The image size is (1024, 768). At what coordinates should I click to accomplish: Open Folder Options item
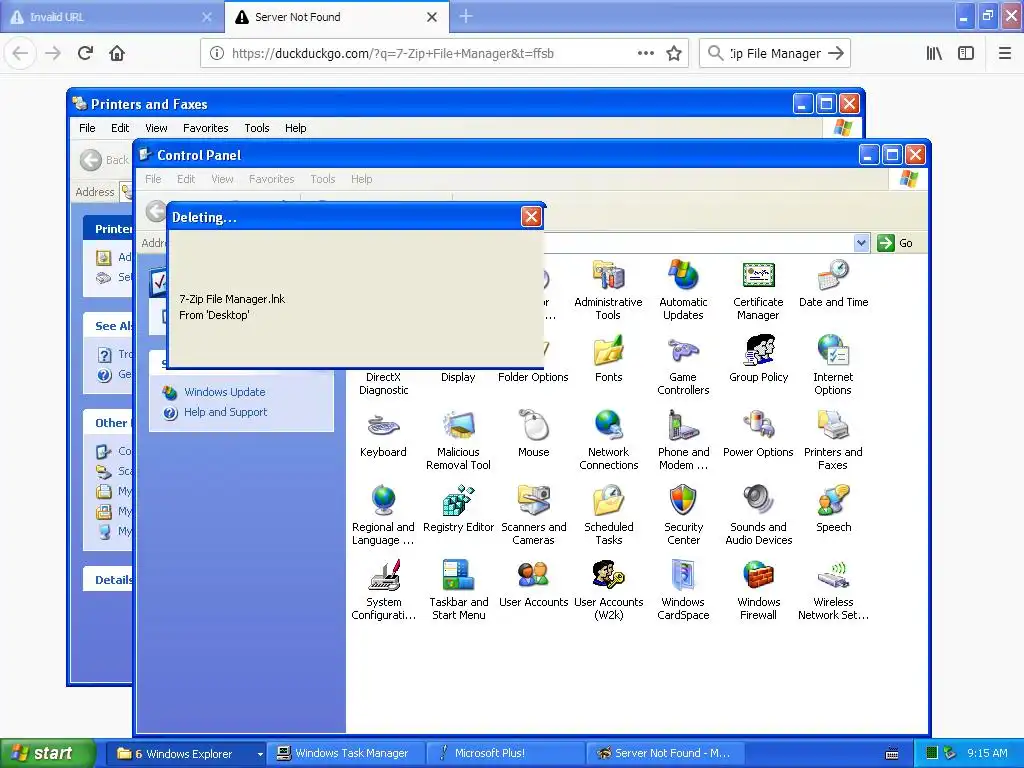[533, 377]
